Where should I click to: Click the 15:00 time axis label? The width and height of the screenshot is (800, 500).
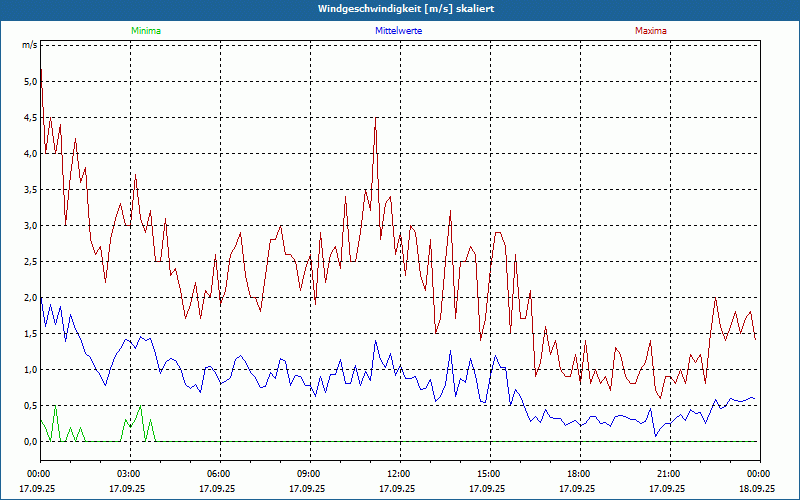coord(488,474)
